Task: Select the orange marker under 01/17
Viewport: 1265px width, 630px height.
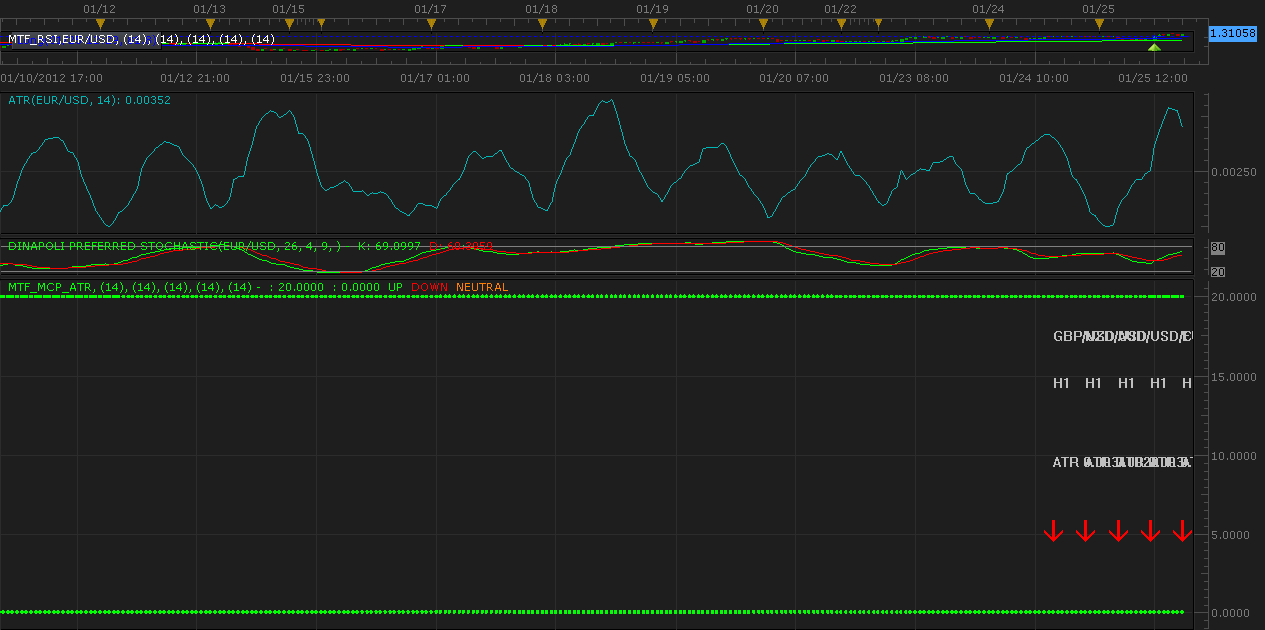Action: point(431,23)
